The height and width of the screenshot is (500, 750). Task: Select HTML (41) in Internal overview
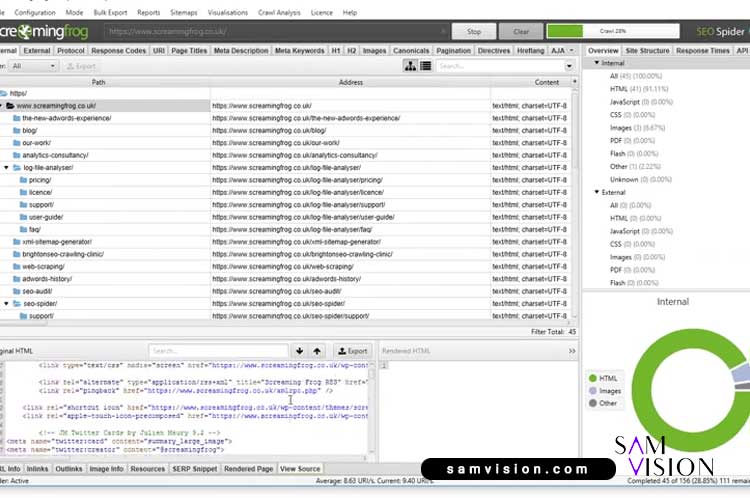coord(639,89)
